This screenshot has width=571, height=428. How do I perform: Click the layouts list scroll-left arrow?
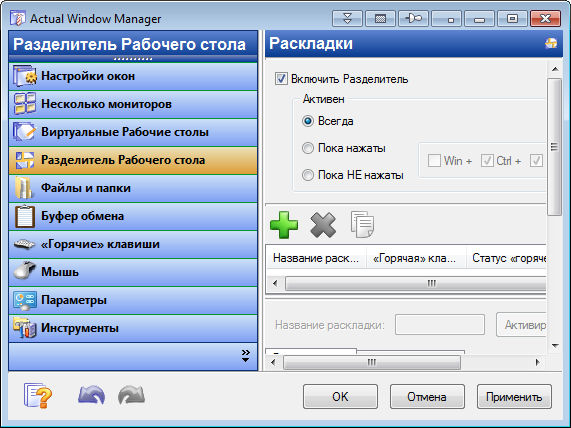275,283
